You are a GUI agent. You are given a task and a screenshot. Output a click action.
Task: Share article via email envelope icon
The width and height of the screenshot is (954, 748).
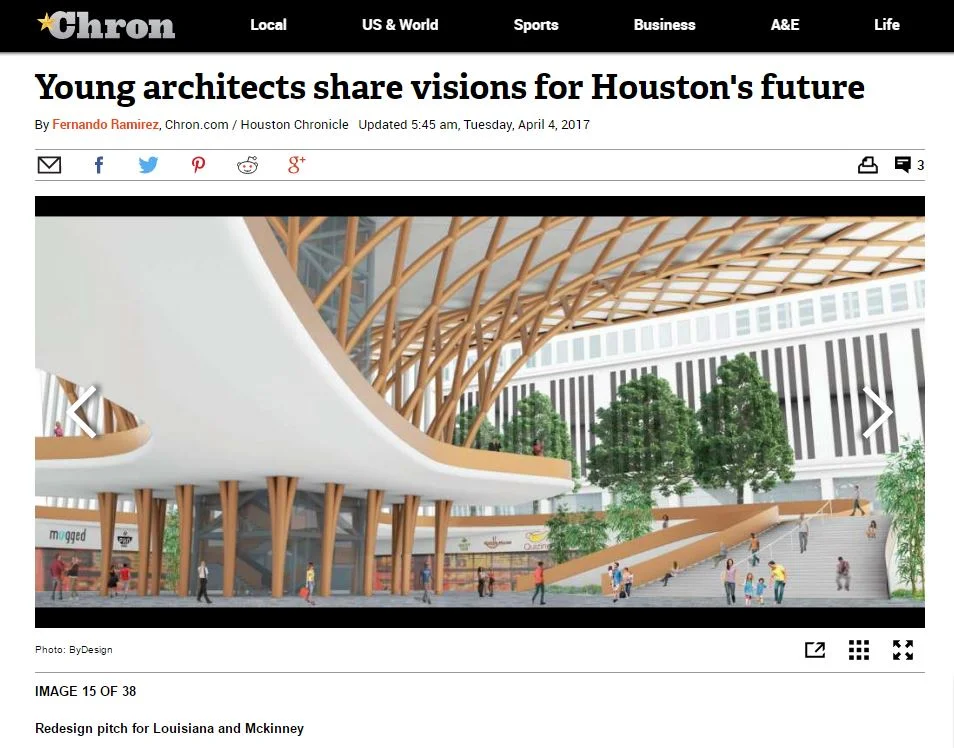49,165
